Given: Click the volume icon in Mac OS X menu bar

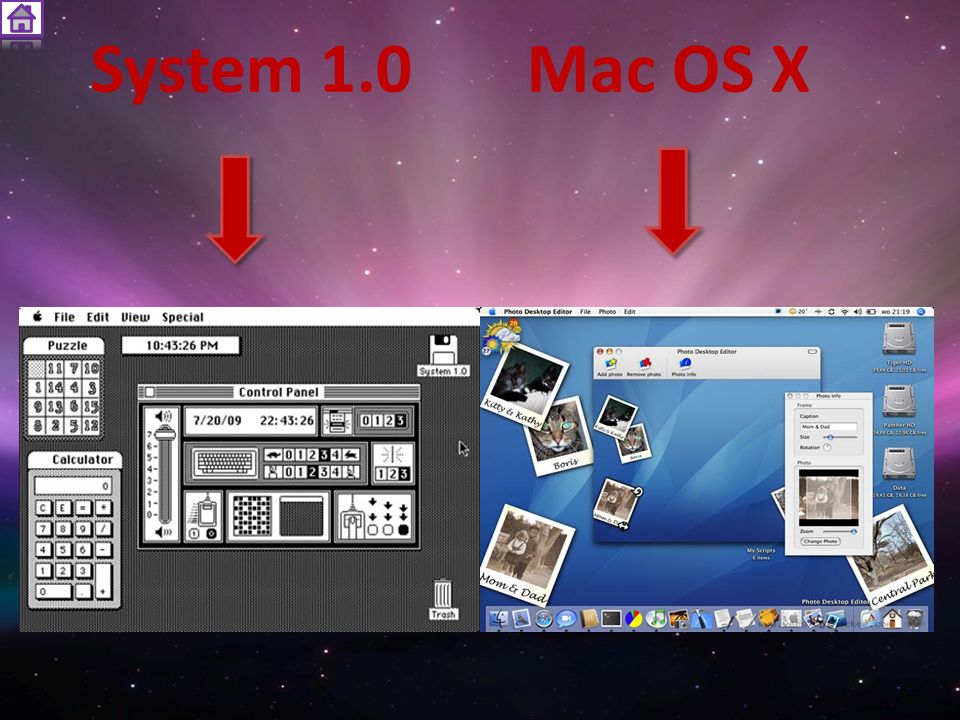Looking at the screenshot, I should click(858, 312).
